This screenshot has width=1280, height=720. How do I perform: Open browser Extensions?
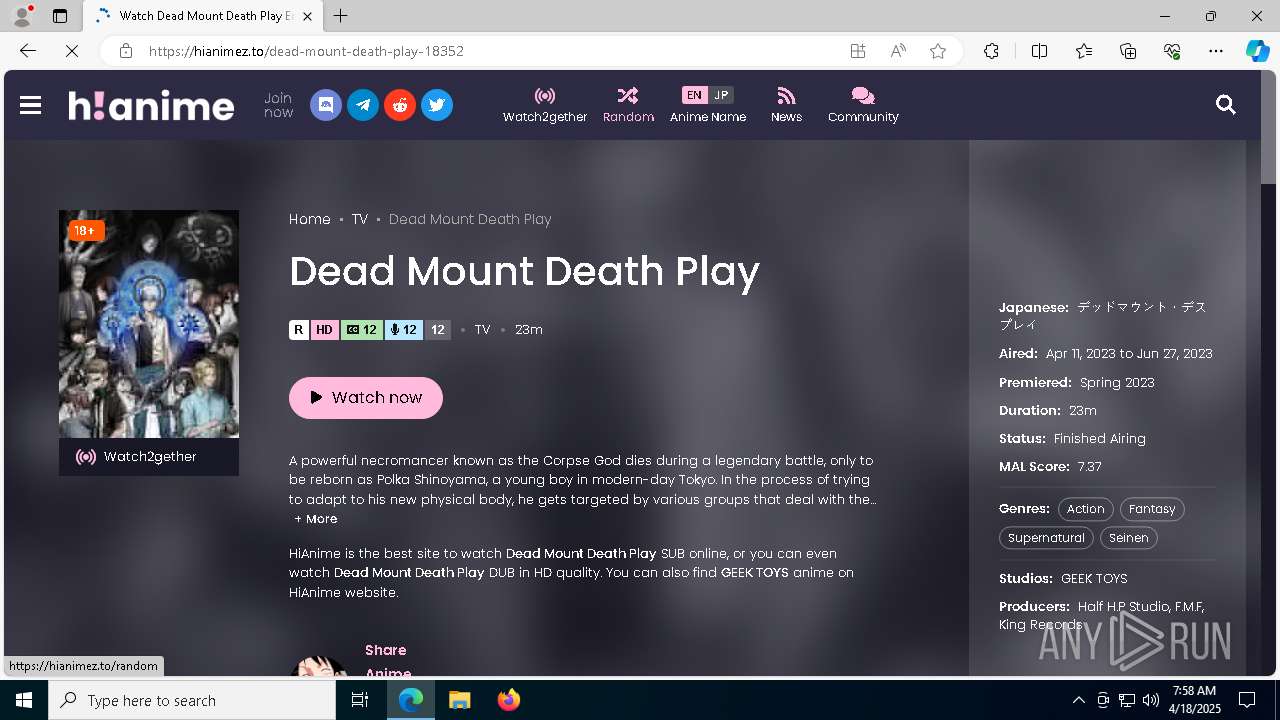(991, 51)
